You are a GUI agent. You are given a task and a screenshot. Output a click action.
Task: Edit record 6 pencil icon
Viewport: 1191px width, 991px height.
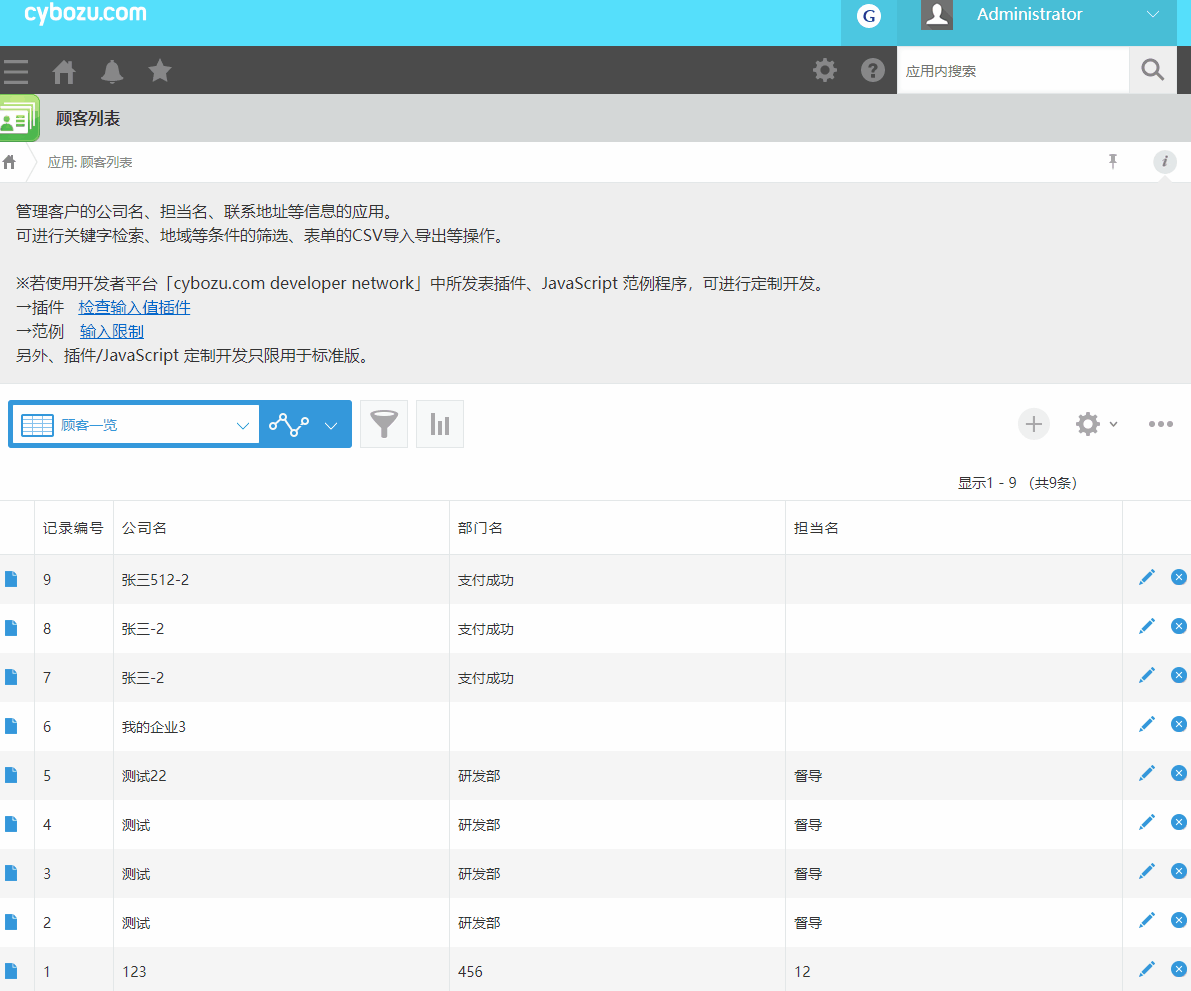[1146, 724]
